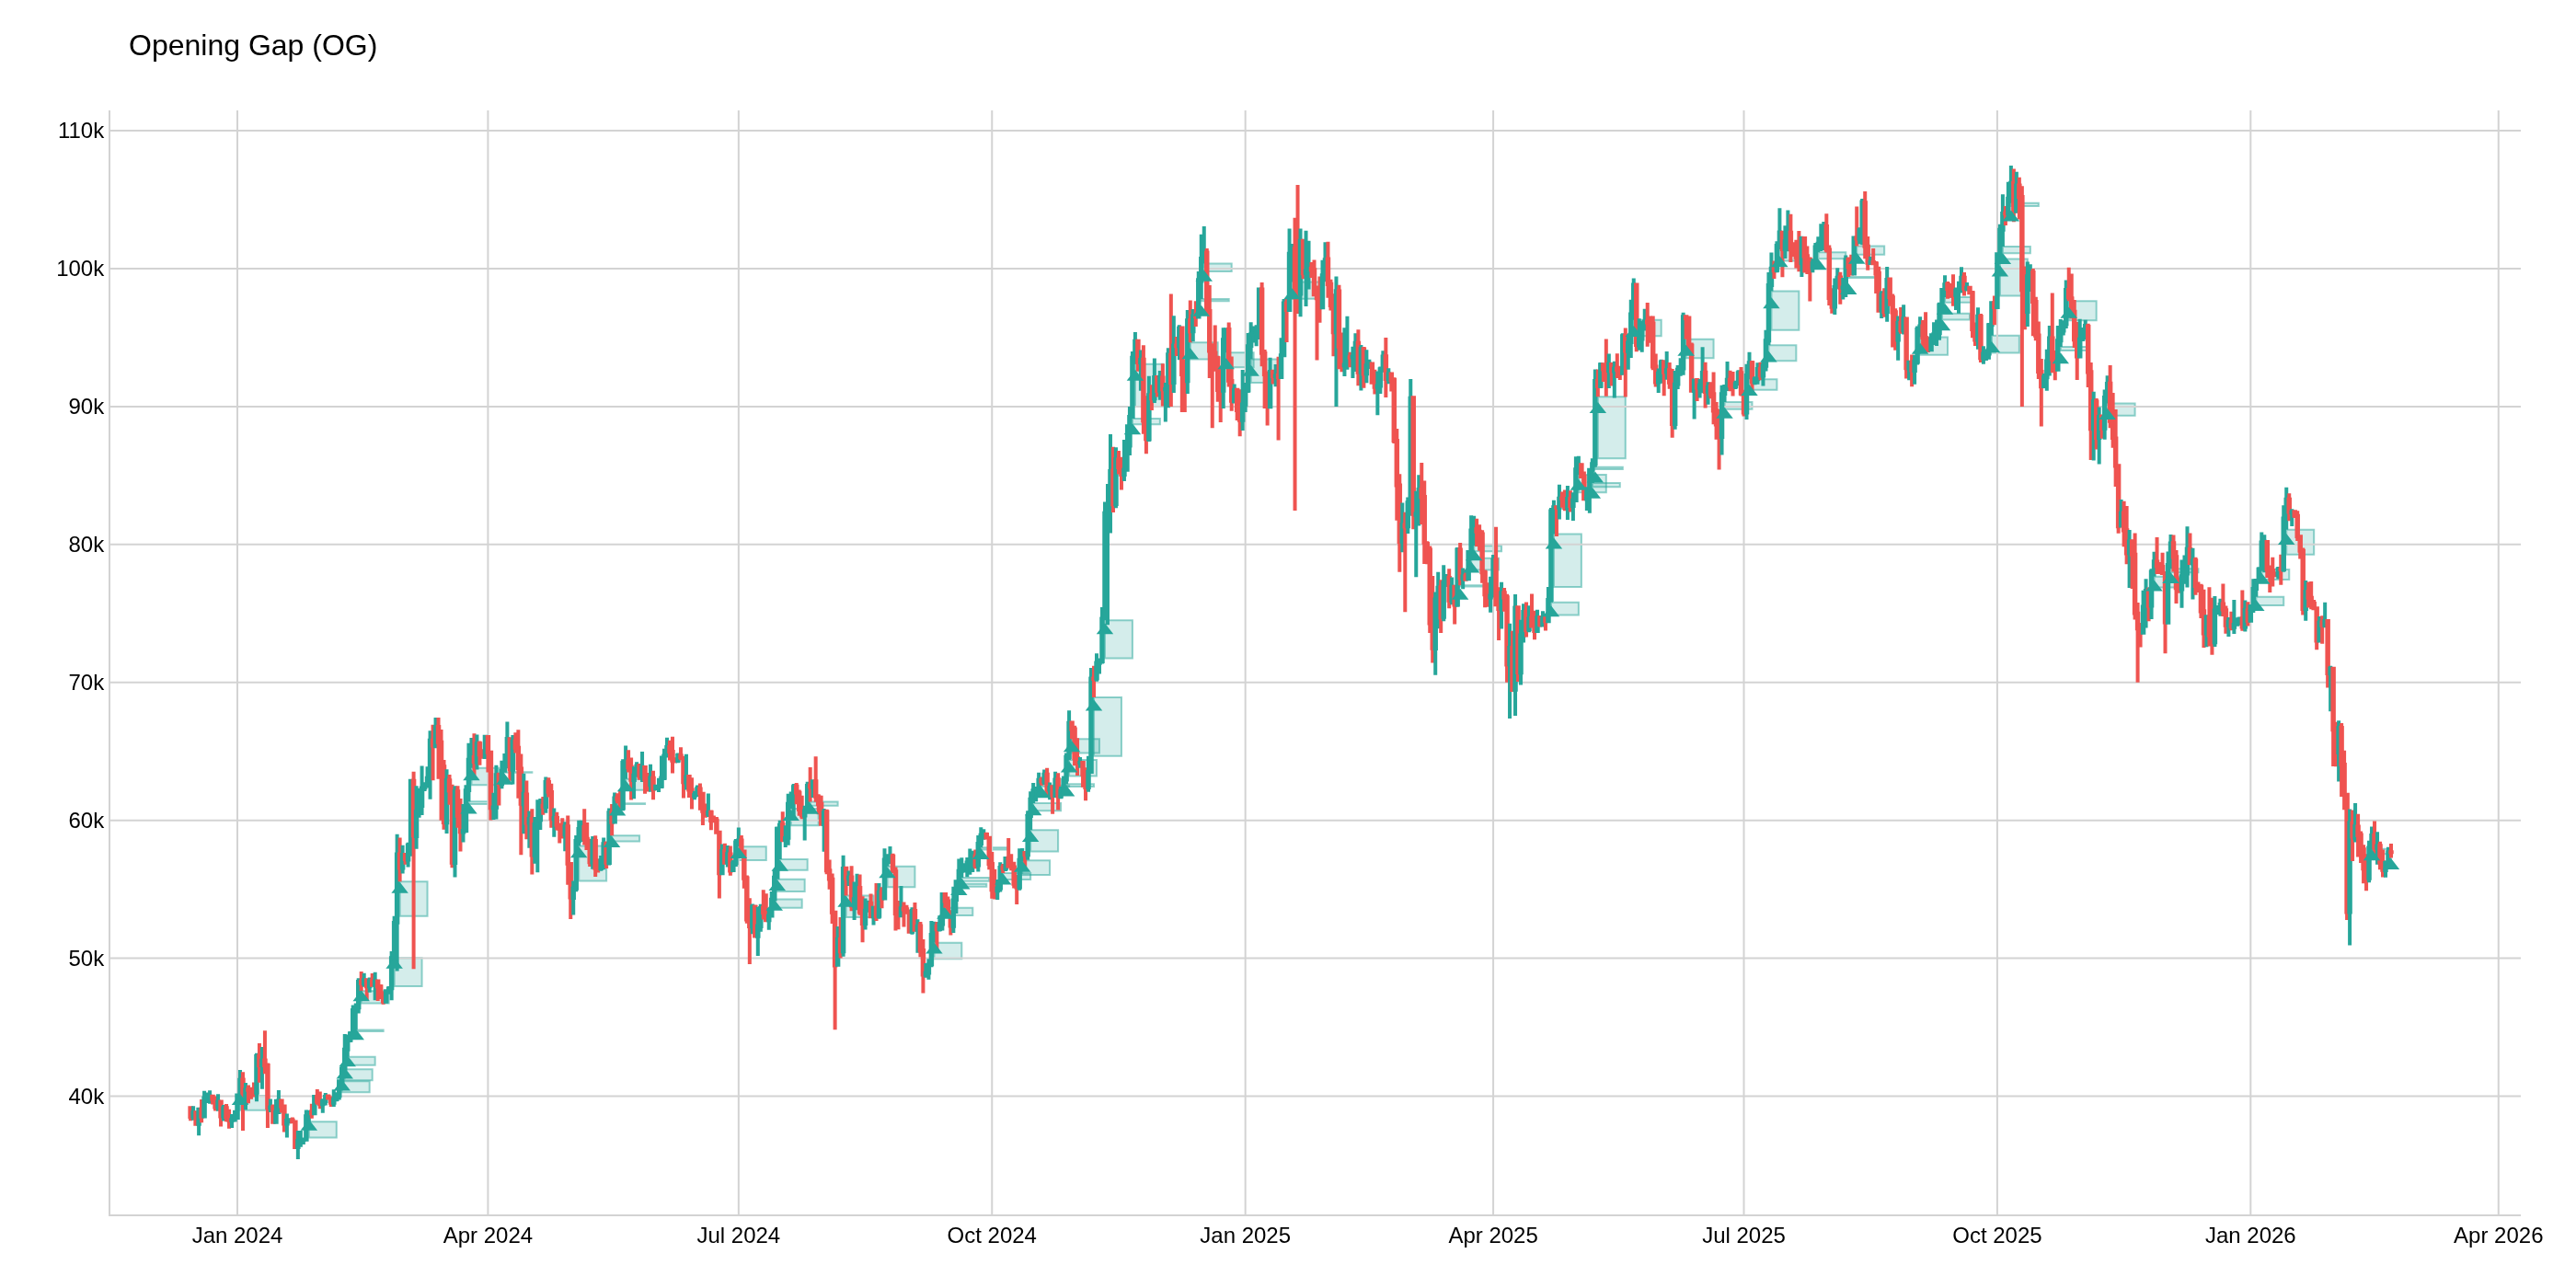Image resolution: width=2576 pixels, height=1288 pixels.
Task: Click the Jan 2026 date label
Action: [2250, 1236]
